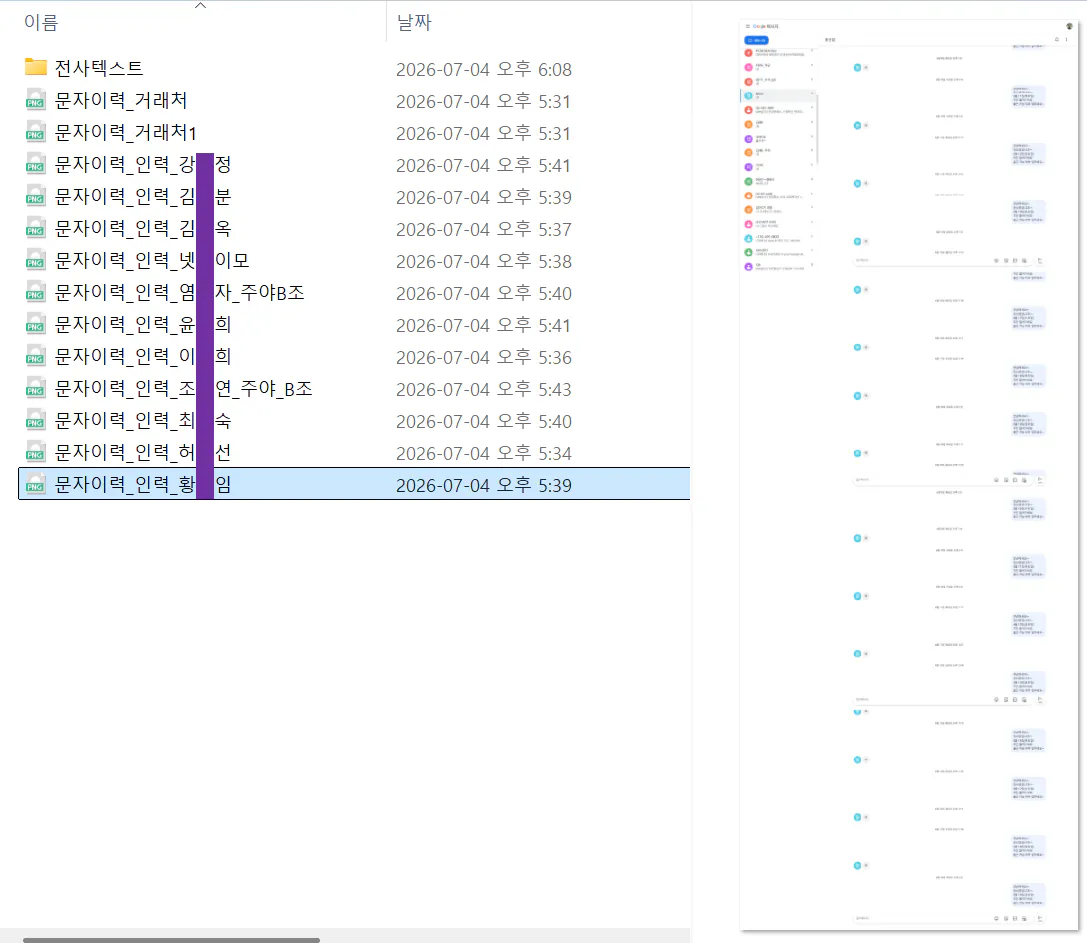Viewport: 1087px width, 943px height.
Task: Open the 전사텍스트 folder icon
Action: (x=35, y=67)
